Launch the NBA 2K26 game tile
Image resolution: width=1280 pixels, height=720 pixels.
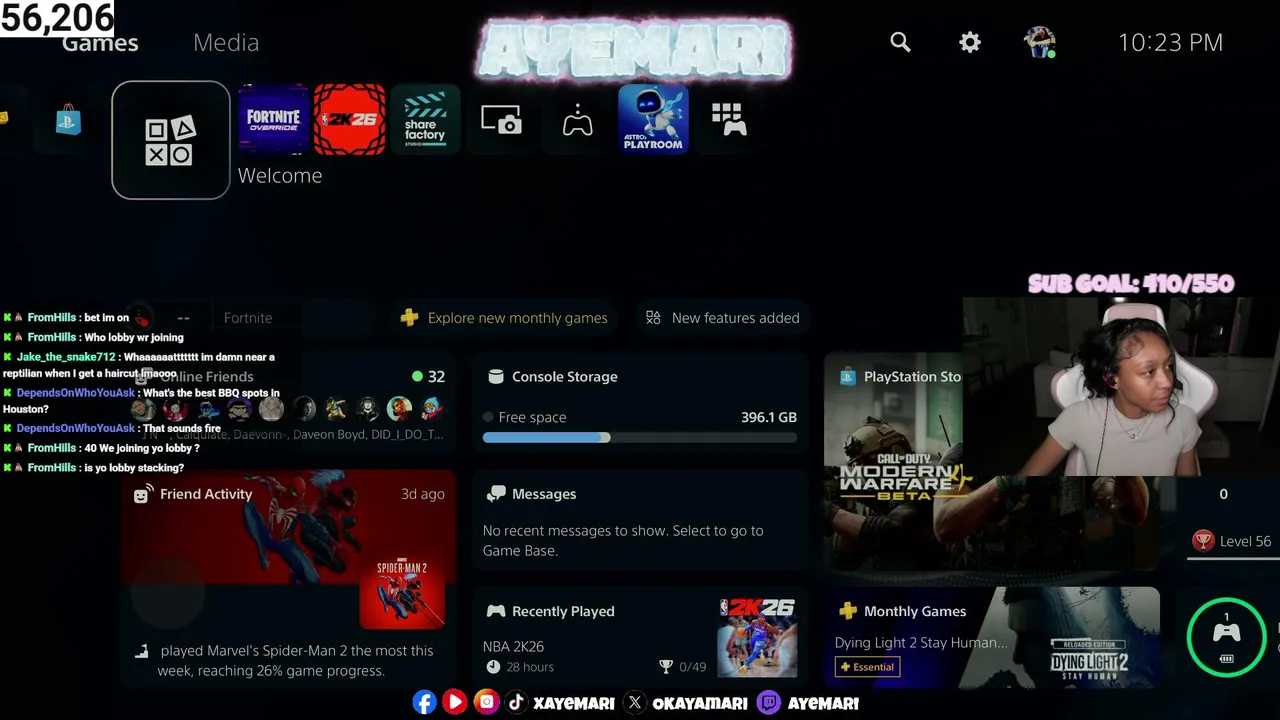349,120
